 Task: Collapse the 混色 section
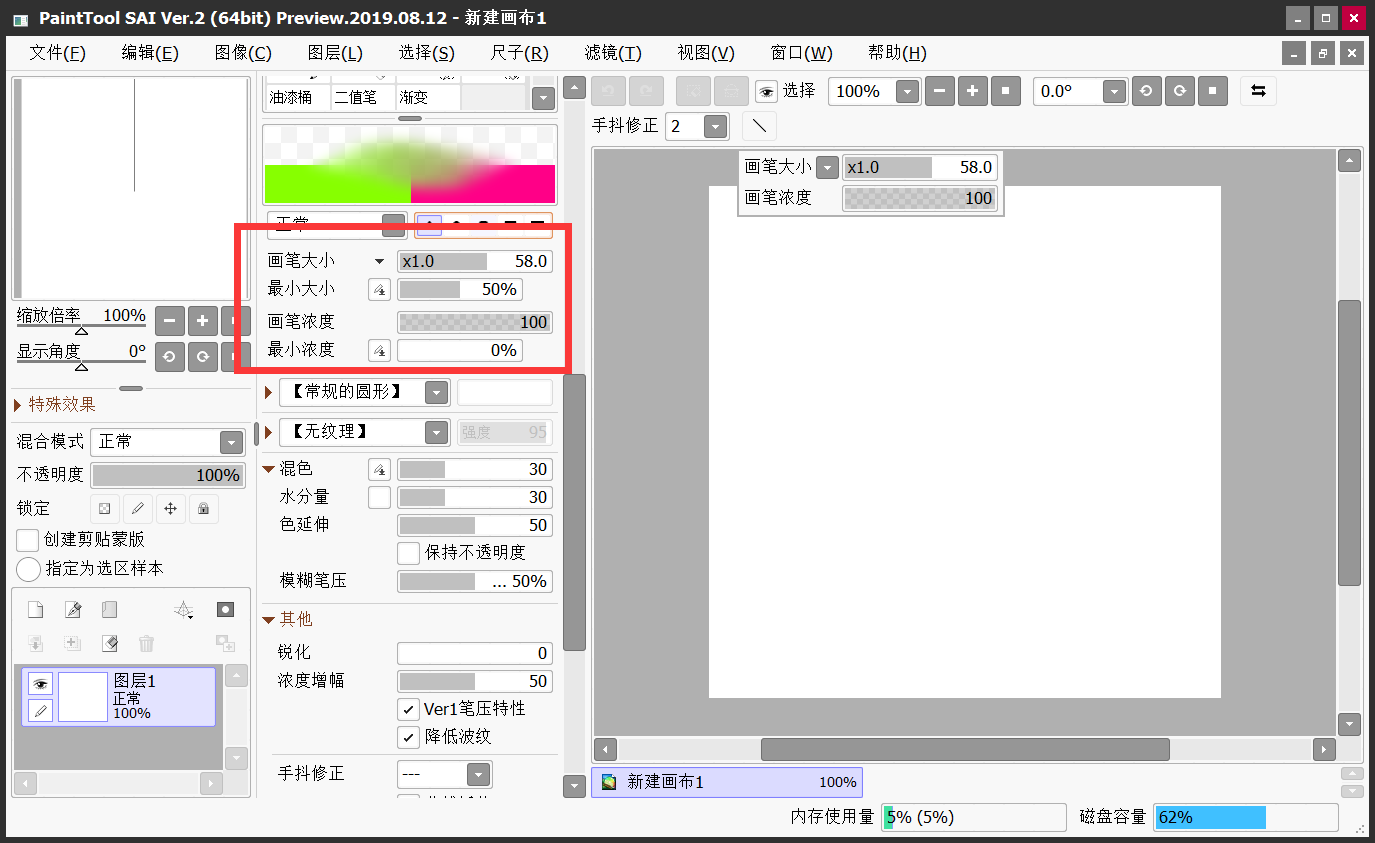coord(268,469)
